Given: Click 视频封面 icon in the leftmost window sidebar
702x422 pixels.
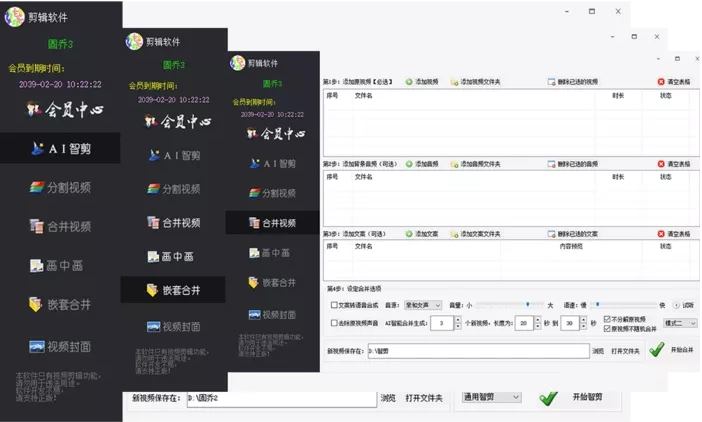Looking at the screenshot, I should [37, 347].
